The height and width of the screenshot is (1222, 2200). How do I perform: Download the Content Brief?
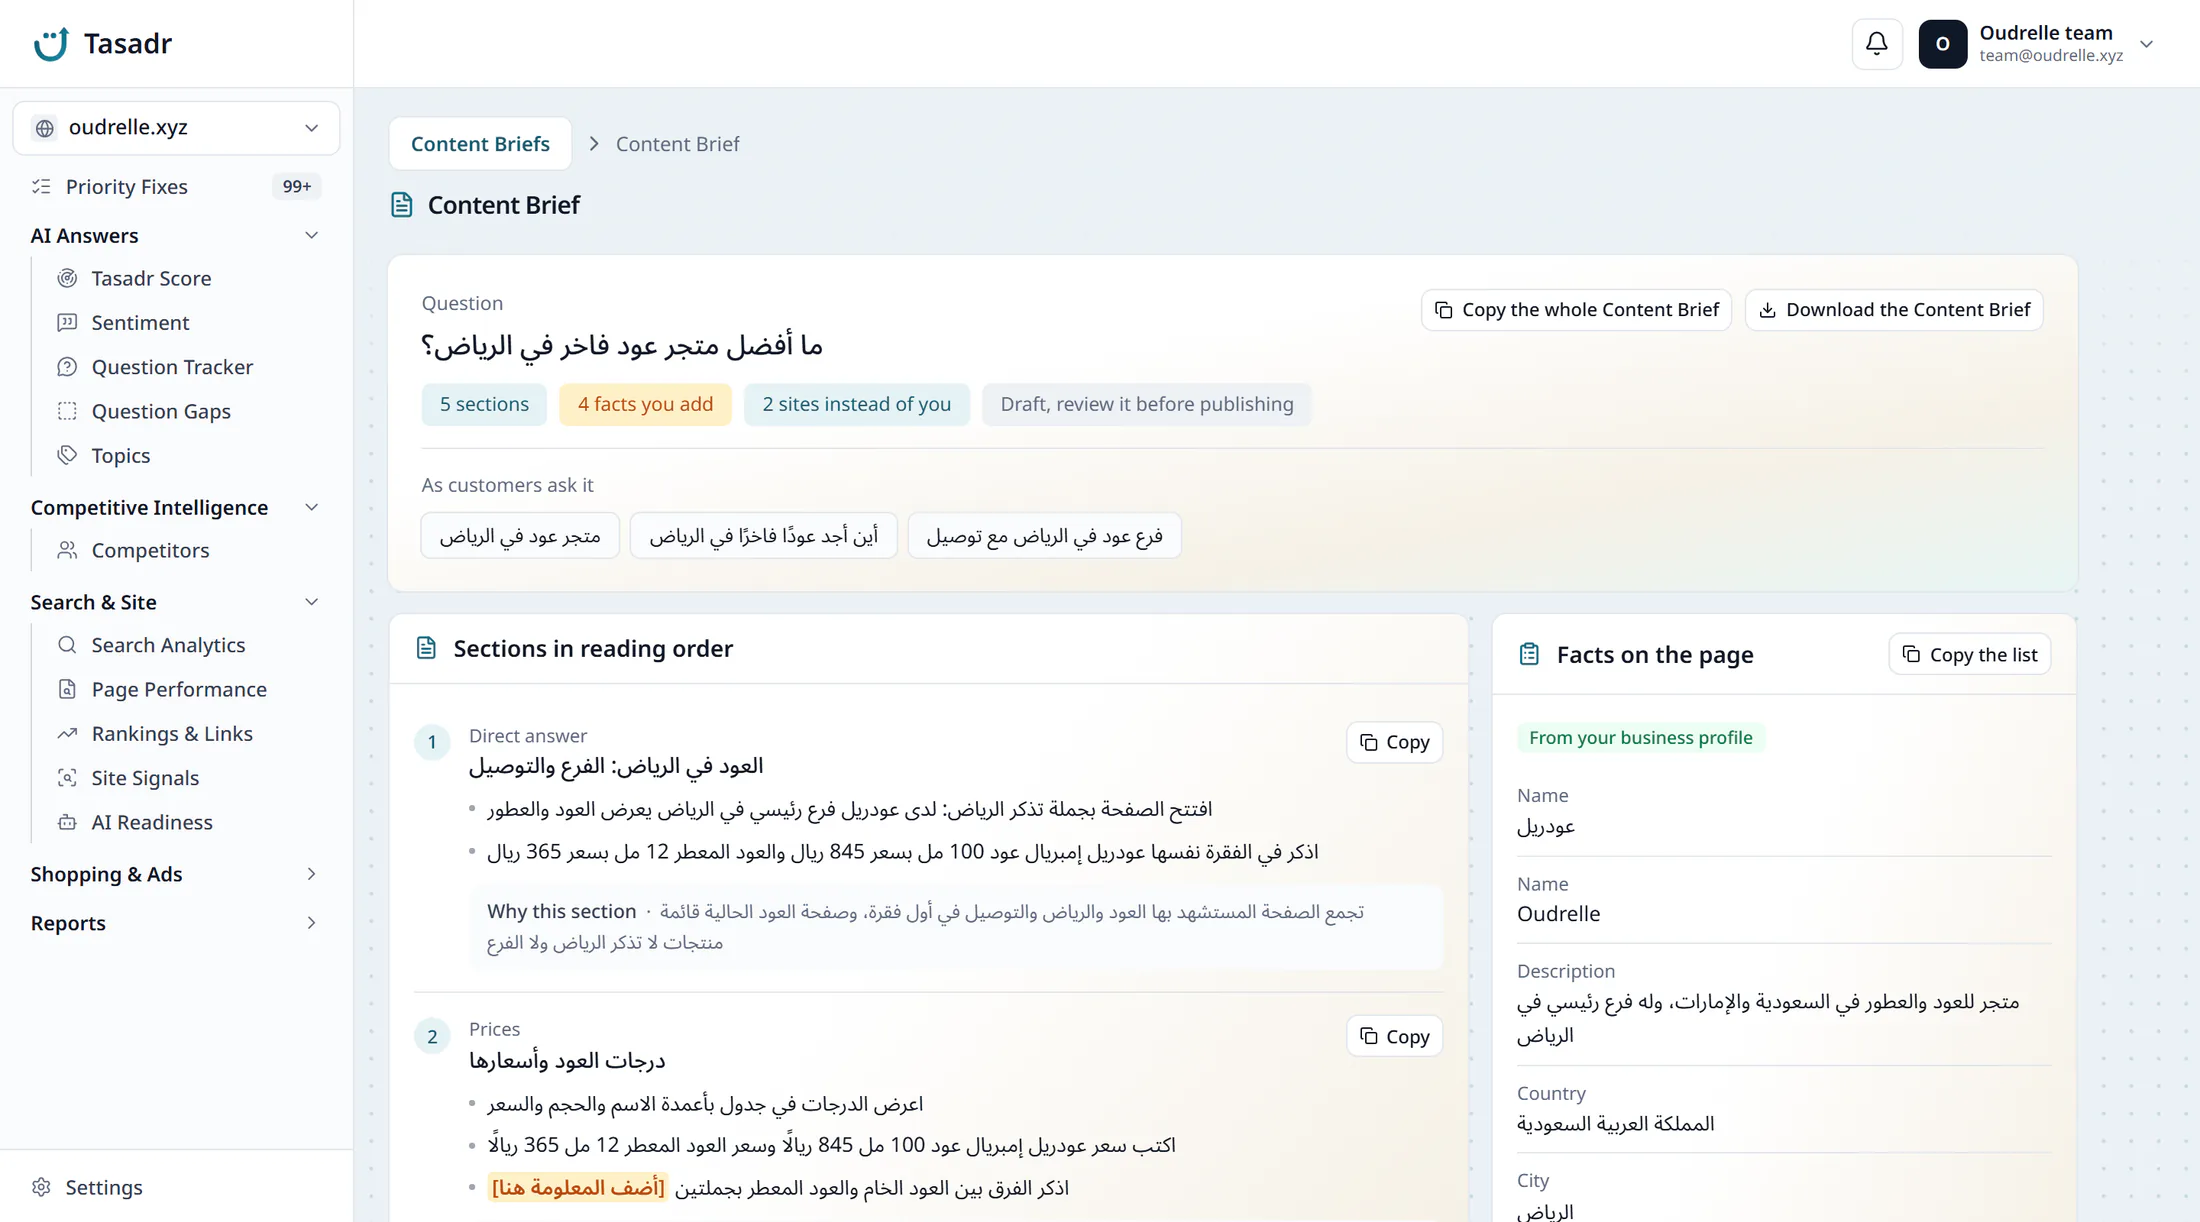click(1894, 310)
